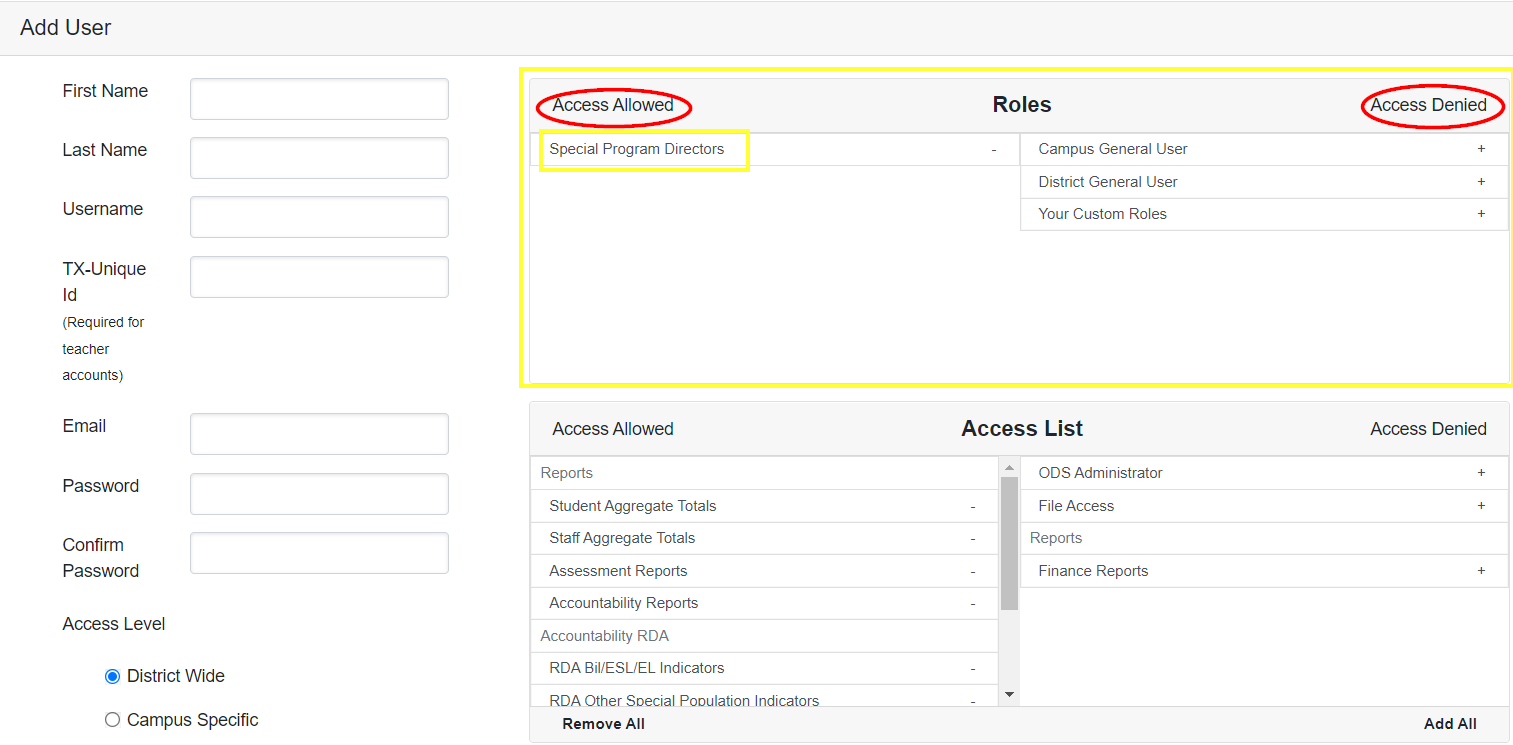Click Add All to grant all access
Screen dimensions: 1513x745
pos(1450,723)
